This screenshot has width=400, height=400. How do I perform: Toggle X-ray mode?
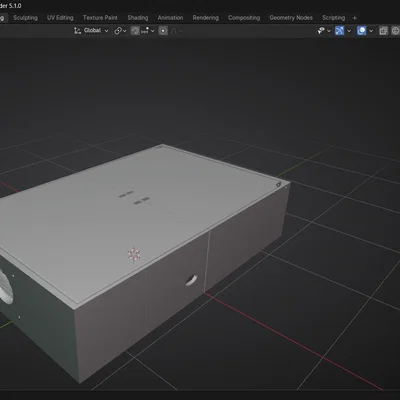pyautogui.click(x=383, y=31)
